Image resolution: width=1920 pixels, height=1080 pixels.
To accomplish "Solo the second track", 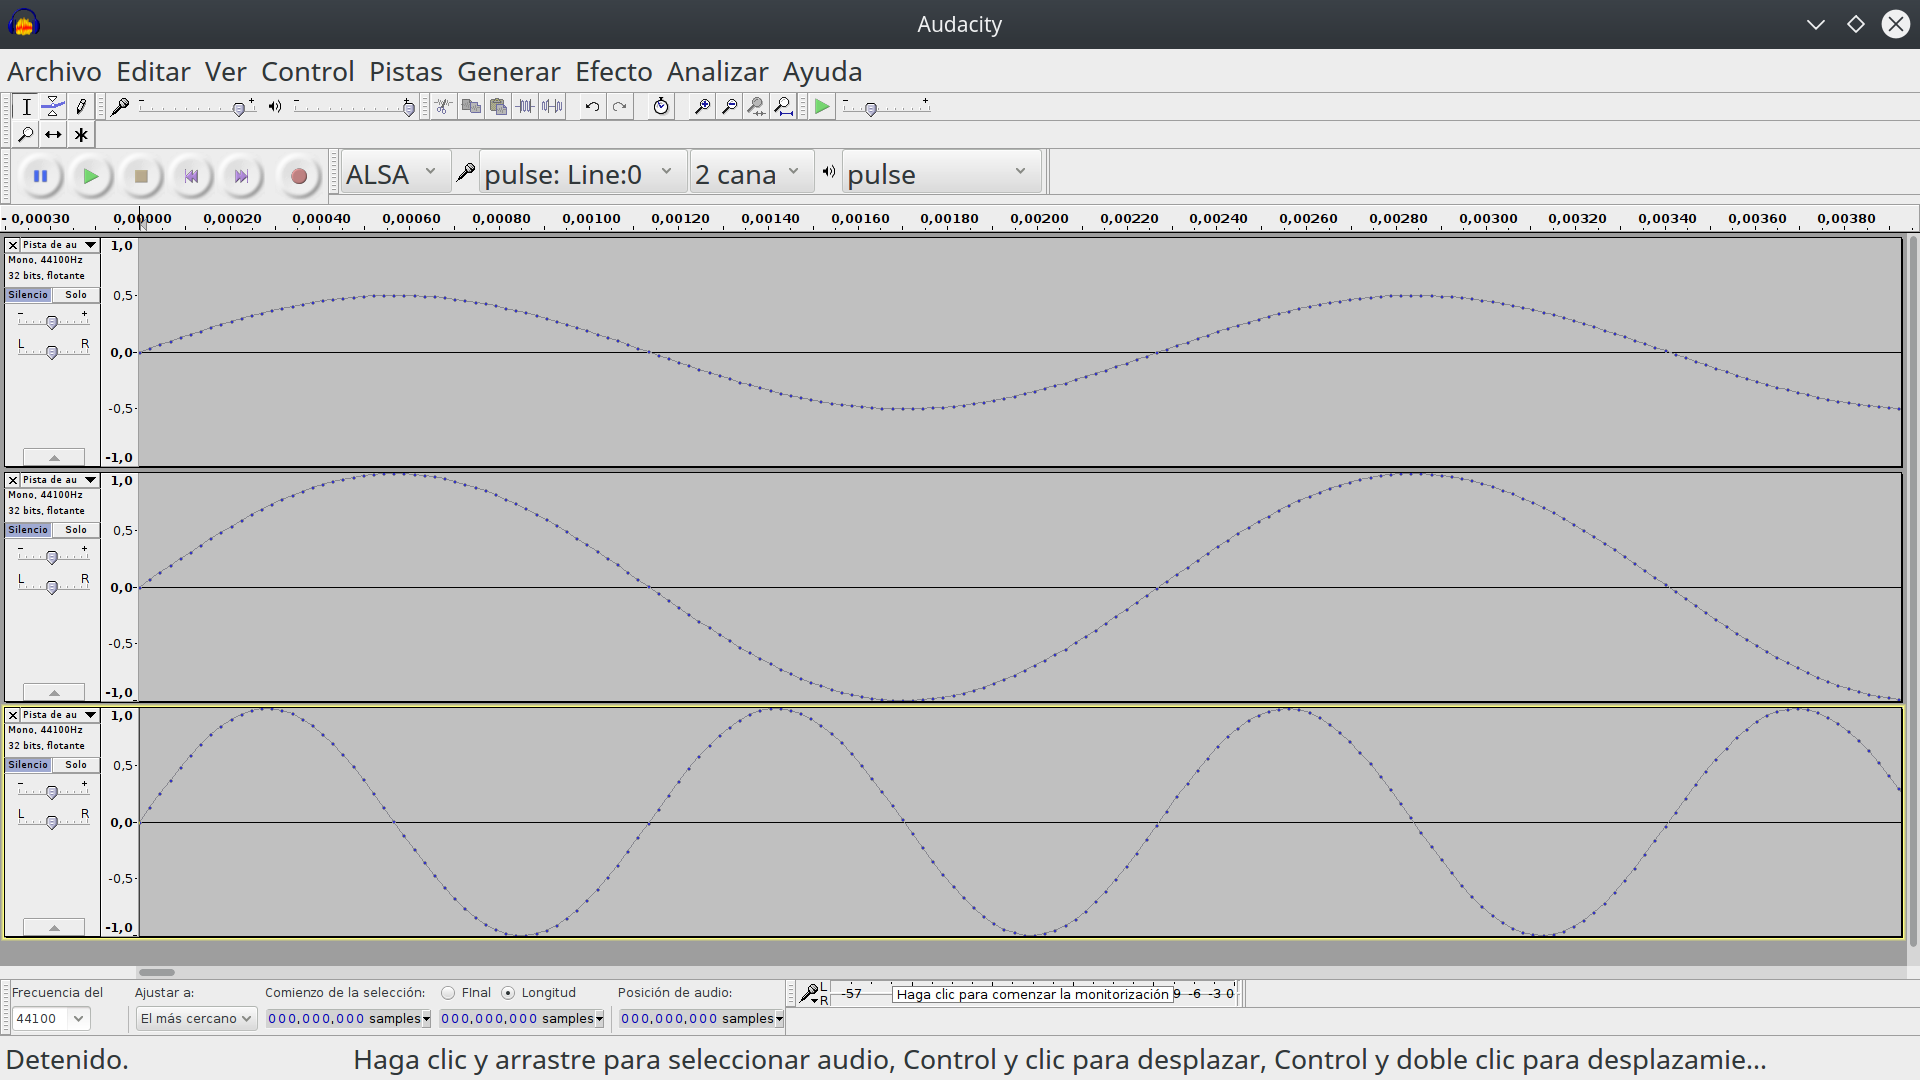I will pos(76,530).
